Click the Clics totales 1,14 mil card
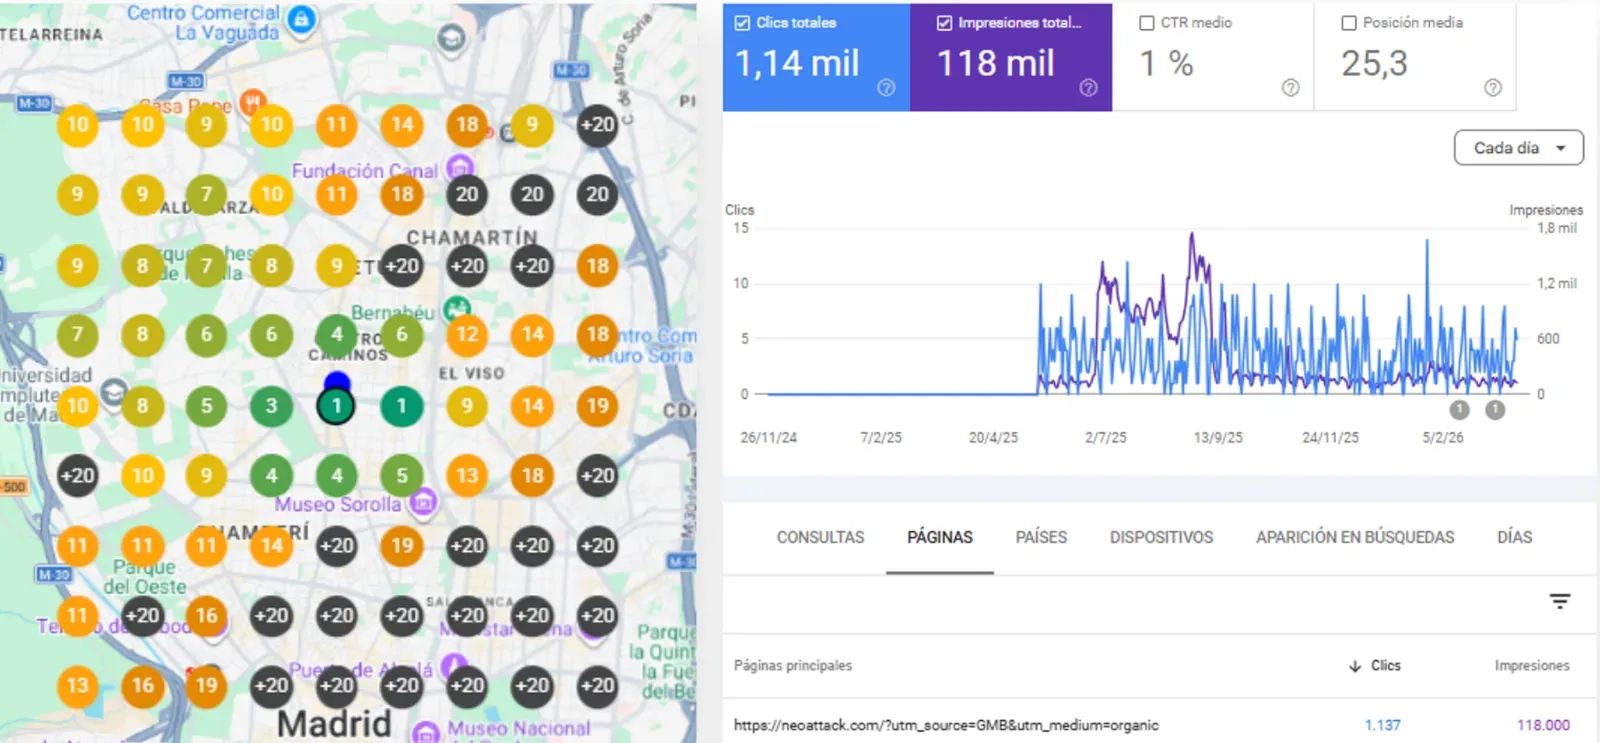1600x743 pixels. pos(816,57)
